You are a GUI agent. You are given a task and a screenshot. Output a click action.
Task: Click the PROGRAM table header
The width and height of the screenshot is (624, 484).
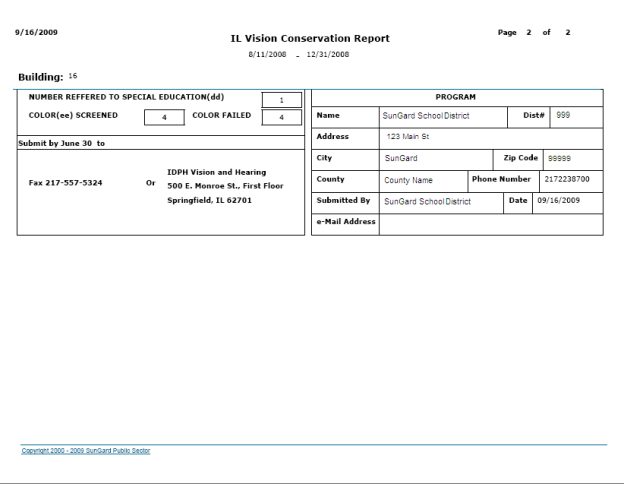(458, 97)
